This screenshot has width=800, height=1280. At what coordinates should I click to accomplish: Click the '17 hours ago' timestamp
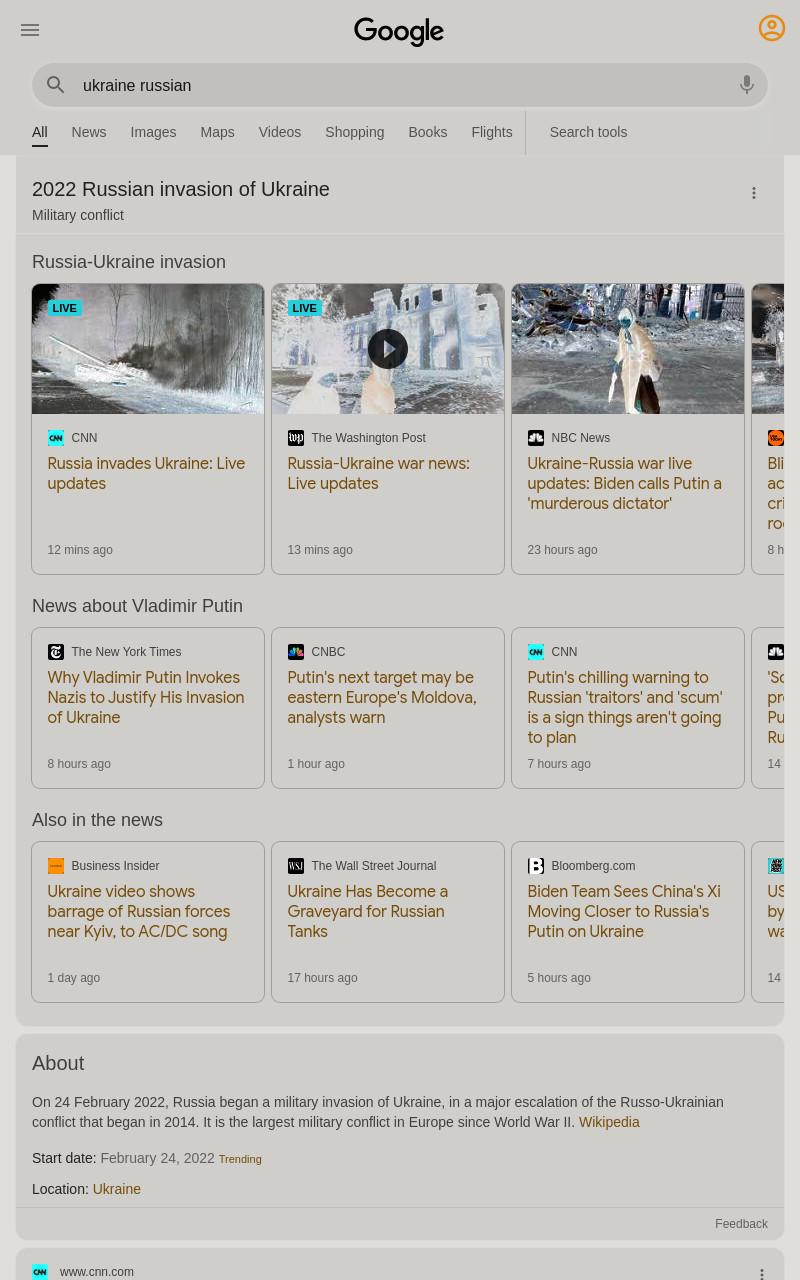coord(322,978)
